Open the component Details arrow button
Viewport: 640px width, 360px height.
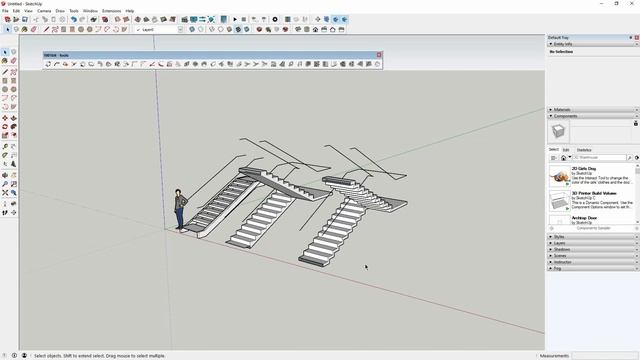637,158
